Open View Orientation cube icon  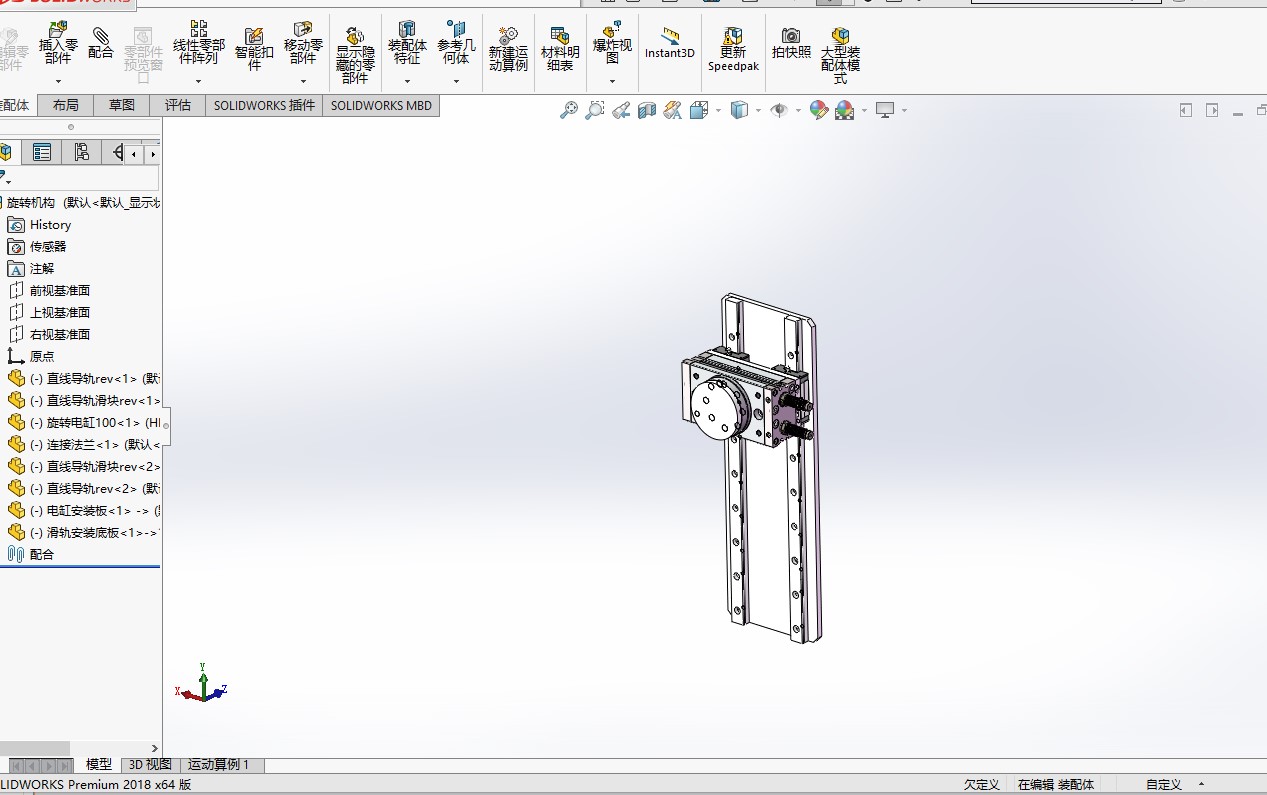pyautogui.click(x=699, y=110)
